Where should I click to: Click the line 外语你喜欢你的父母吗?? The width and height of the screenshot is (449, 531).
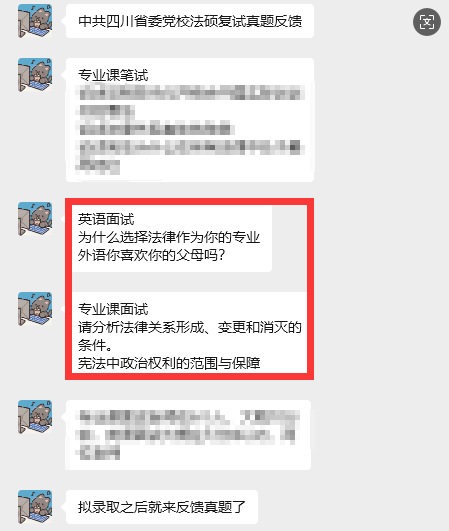click(x=151, y=255)
